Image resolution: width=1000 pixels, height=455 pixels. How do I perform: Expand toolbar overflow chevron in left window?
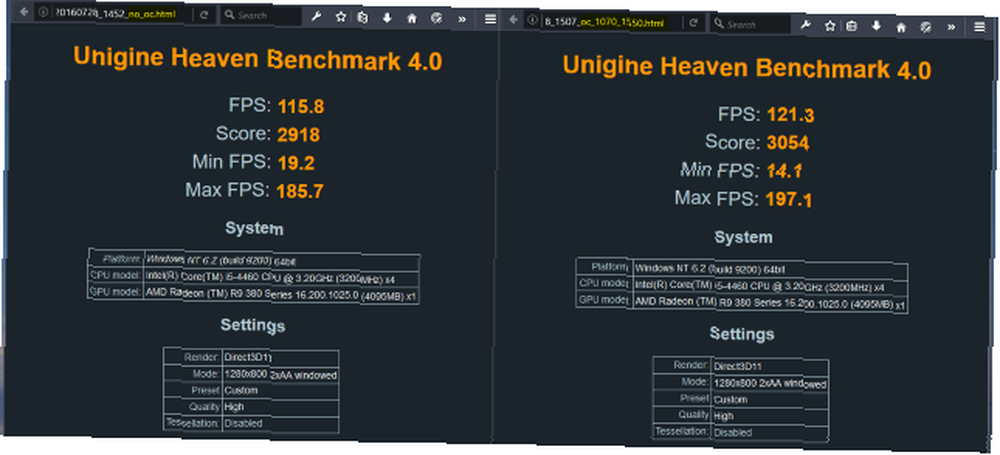coord(462,19)
